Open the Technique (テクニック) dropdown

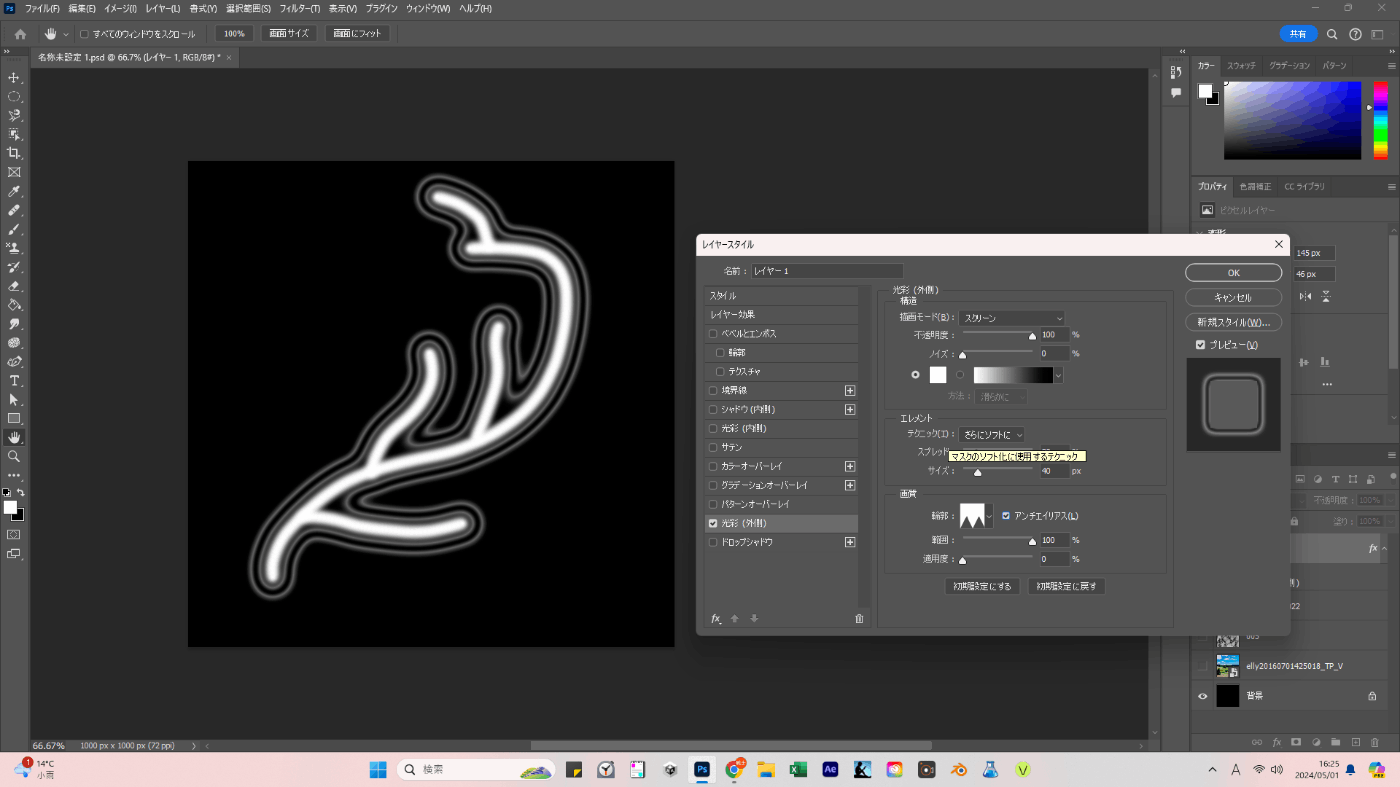pyautogui.click(x=992, y=435)
